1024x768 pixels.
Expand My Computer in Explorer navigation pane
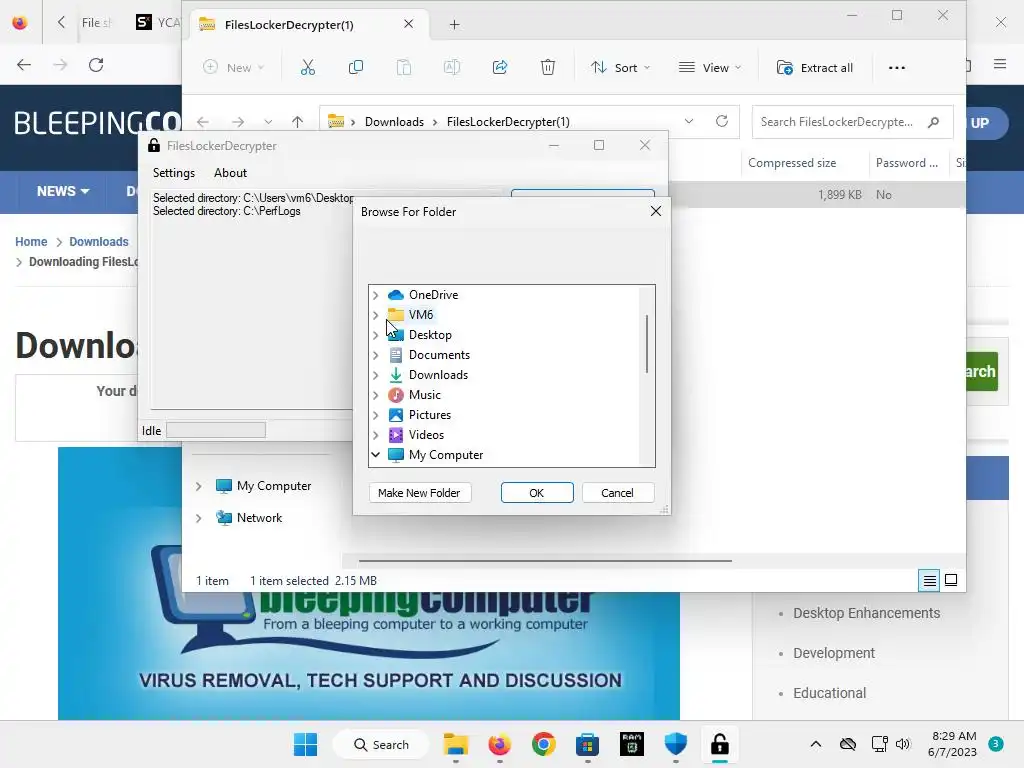tap(199, 486)
